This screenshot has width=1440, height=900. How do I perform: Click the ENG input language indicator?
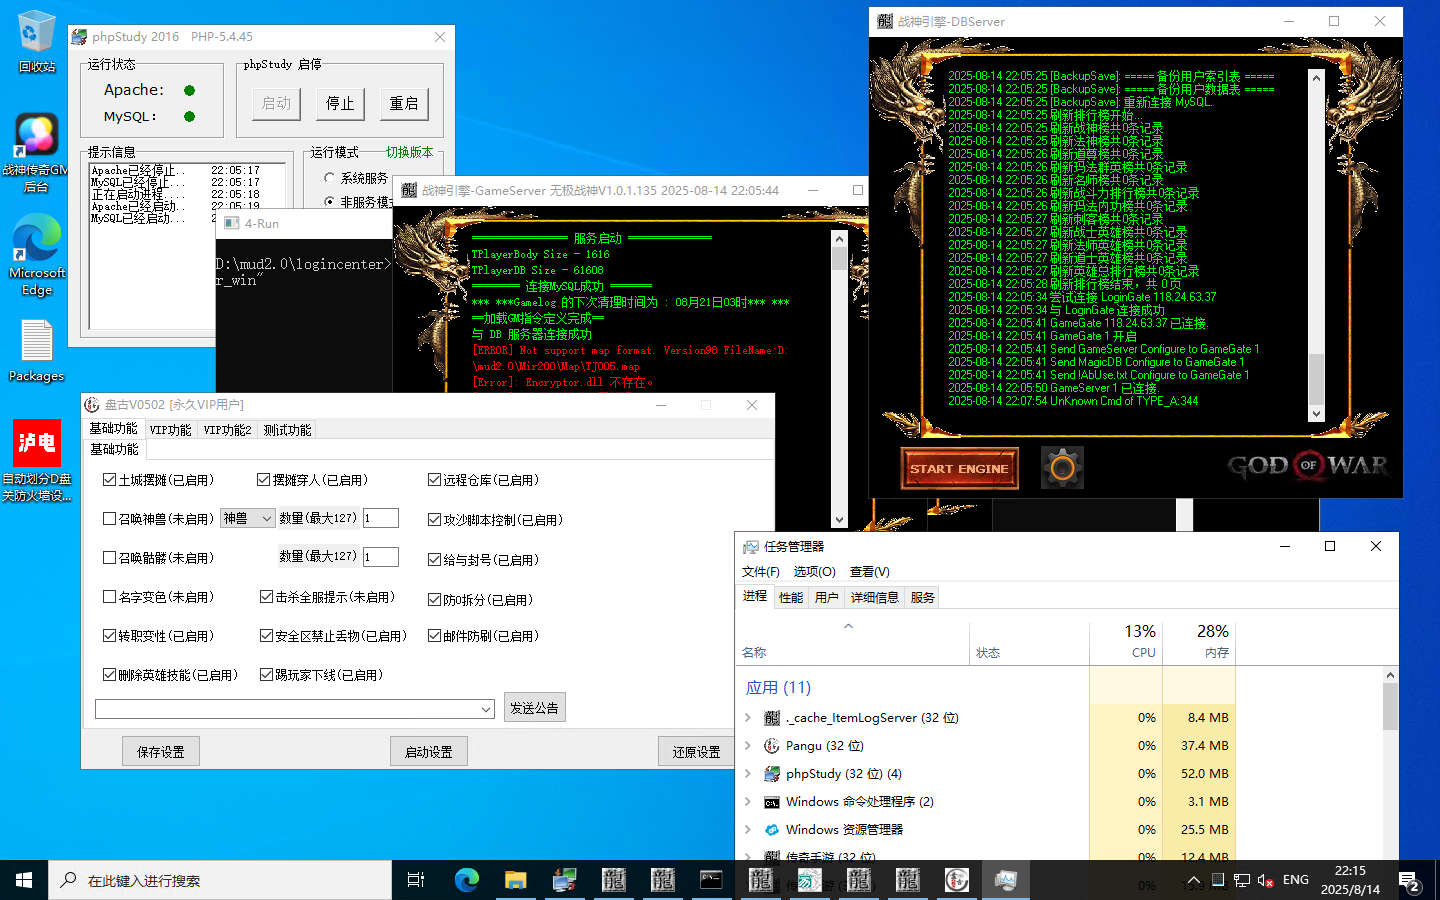pyautogui.click(x=1296, y=880)
